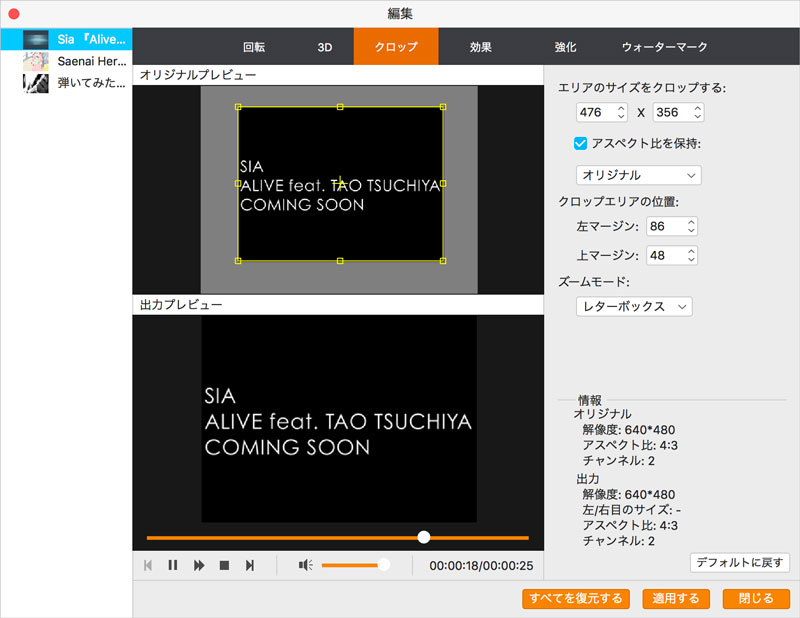Jump to the previous frame button
This screenshot has width=800, height=618.
click(x=148, y=565)
